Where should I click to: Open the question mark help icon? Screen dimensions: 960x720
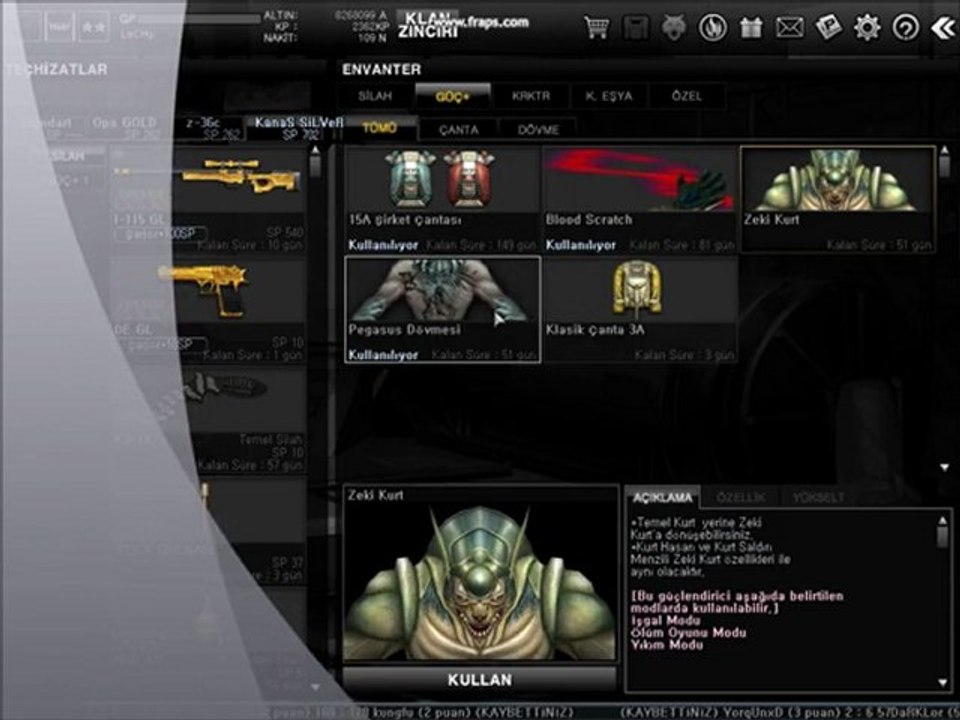[x=906, y=28]
